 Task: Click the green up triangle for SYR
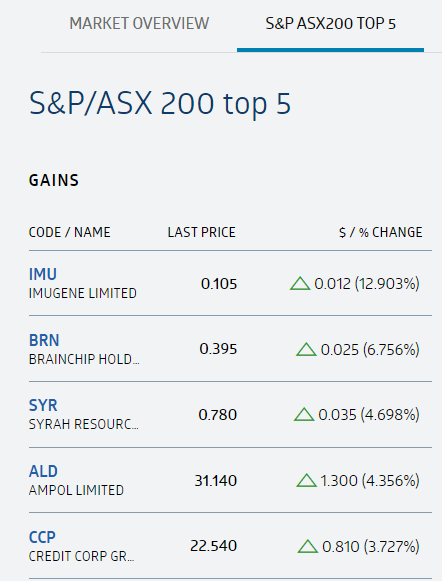[x=304, y=415]
